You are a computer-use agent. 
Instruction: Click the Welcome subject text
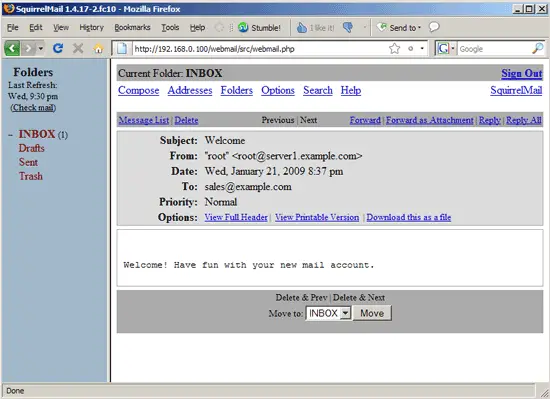(x=225, y=140)
